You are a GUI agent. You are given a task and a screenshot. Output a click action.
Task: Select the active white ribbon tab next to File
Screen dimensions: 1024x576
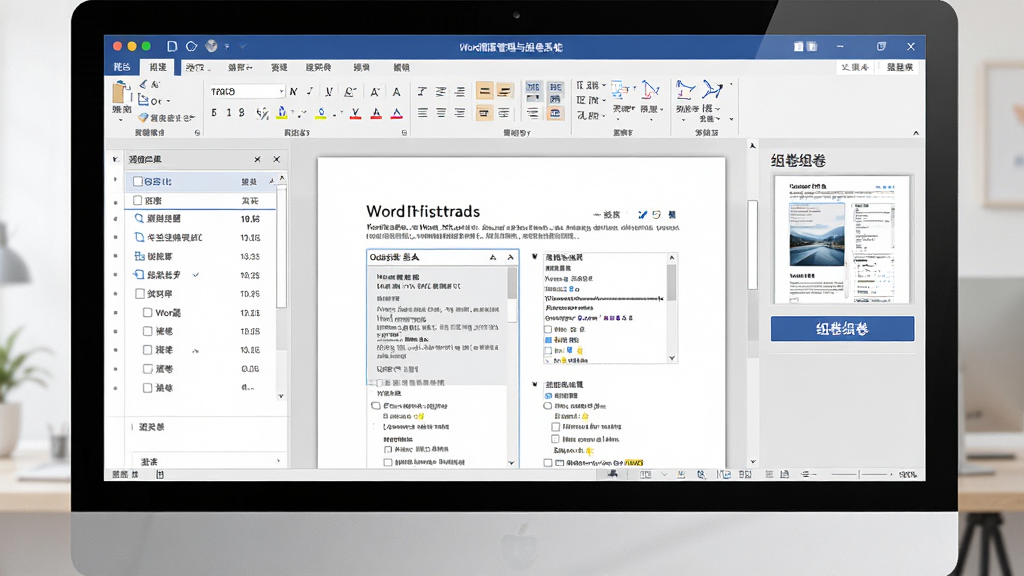click(157, 67)
